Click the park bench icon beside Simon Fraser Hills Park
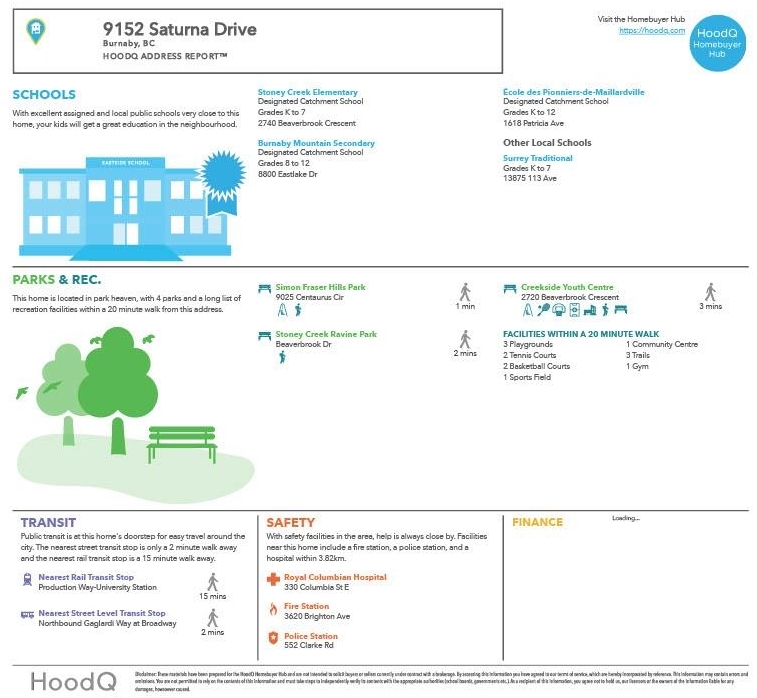Screen dimensions: 757x698 pyautogui.click(x=265, y=289)
